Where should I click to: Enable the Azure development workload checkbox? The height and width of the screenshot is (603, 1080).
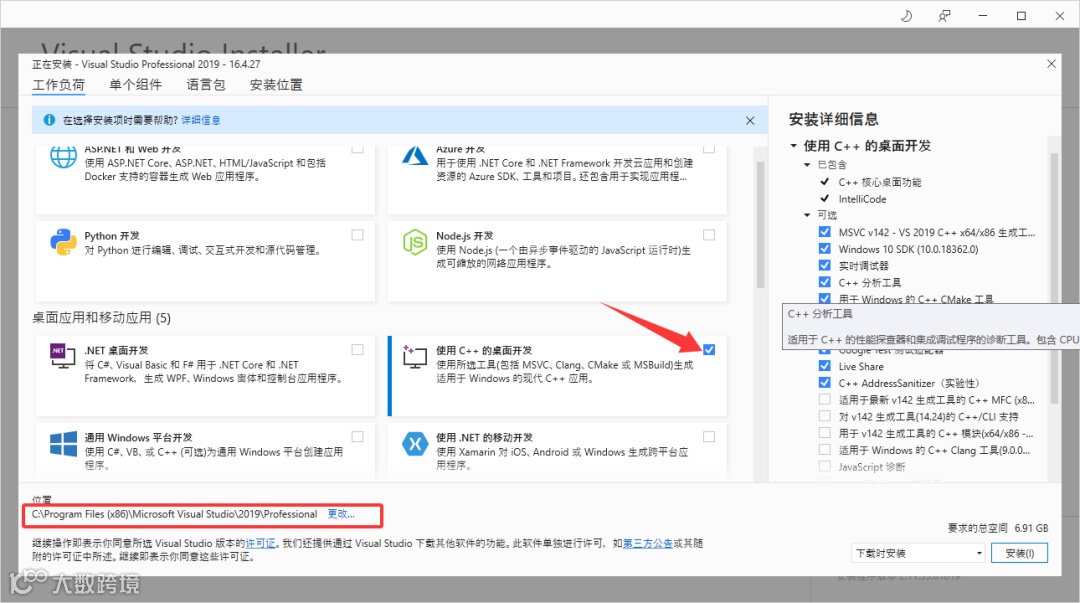[709, 148]
